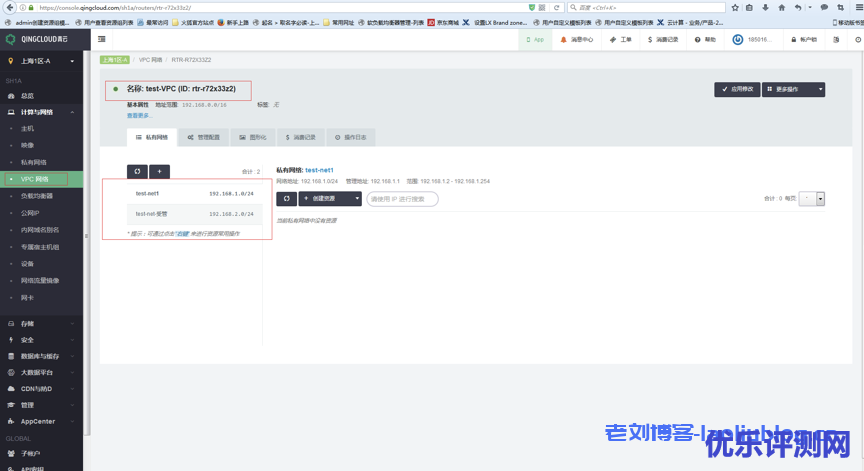This screenshot has height=471, width=864.
Task: Expand the 大数据平台 section
Action: [x=41, y=372]
